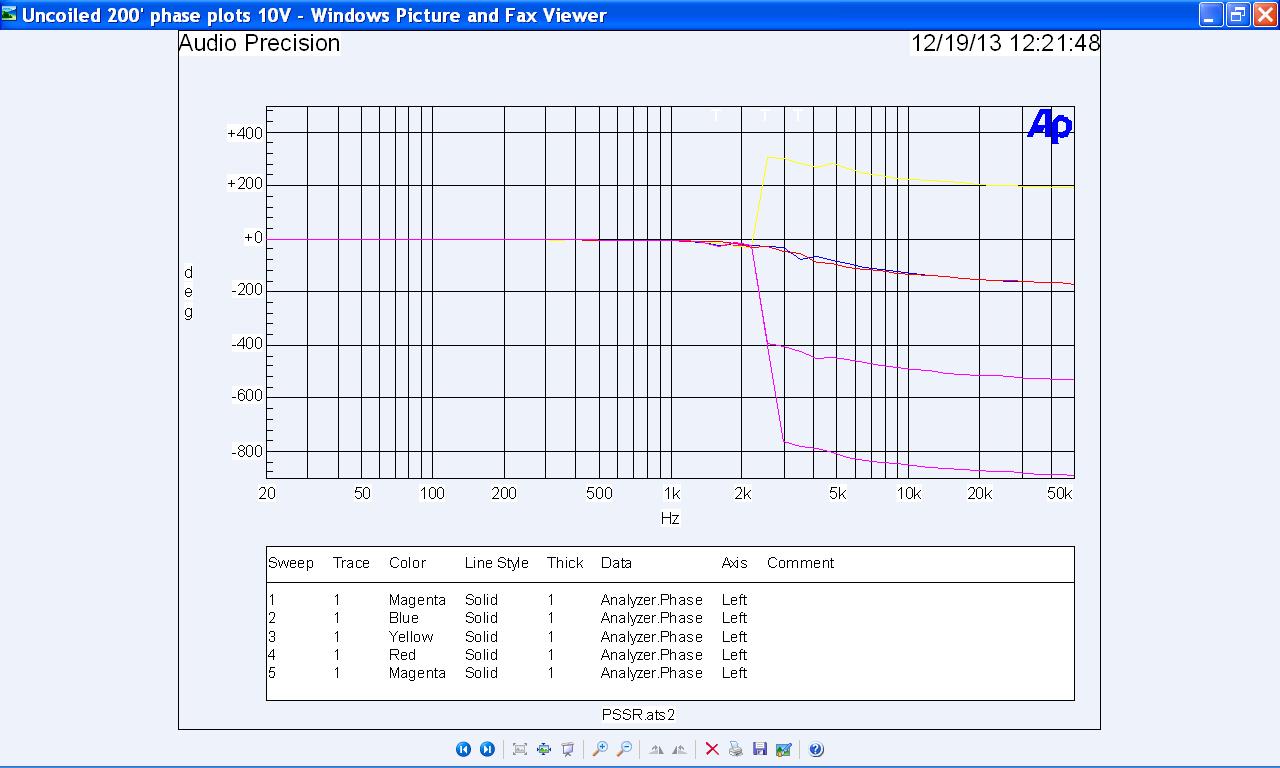The width and height of the screenshot is (1280, 768).
Task: Click the Sweep column header
Action: coord(291,563)
